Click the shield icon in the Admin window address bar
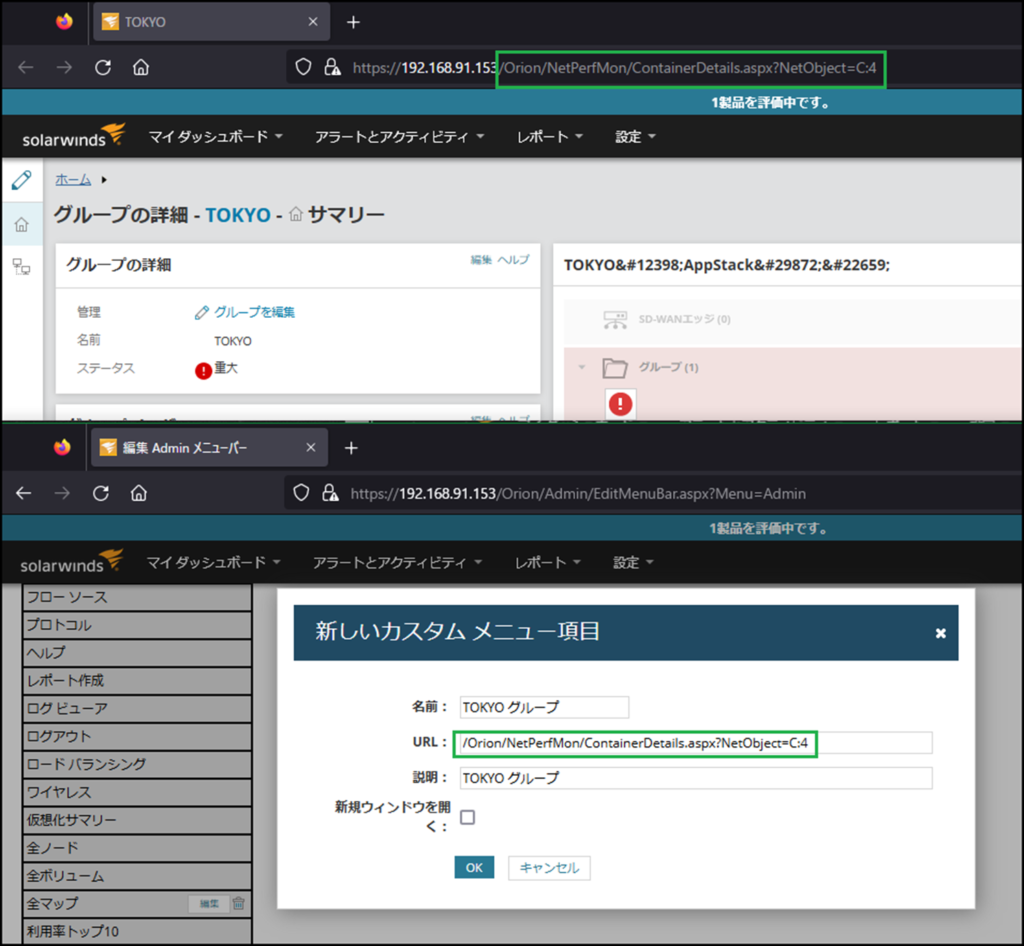 pyautogui.click(x=301, y=493)
